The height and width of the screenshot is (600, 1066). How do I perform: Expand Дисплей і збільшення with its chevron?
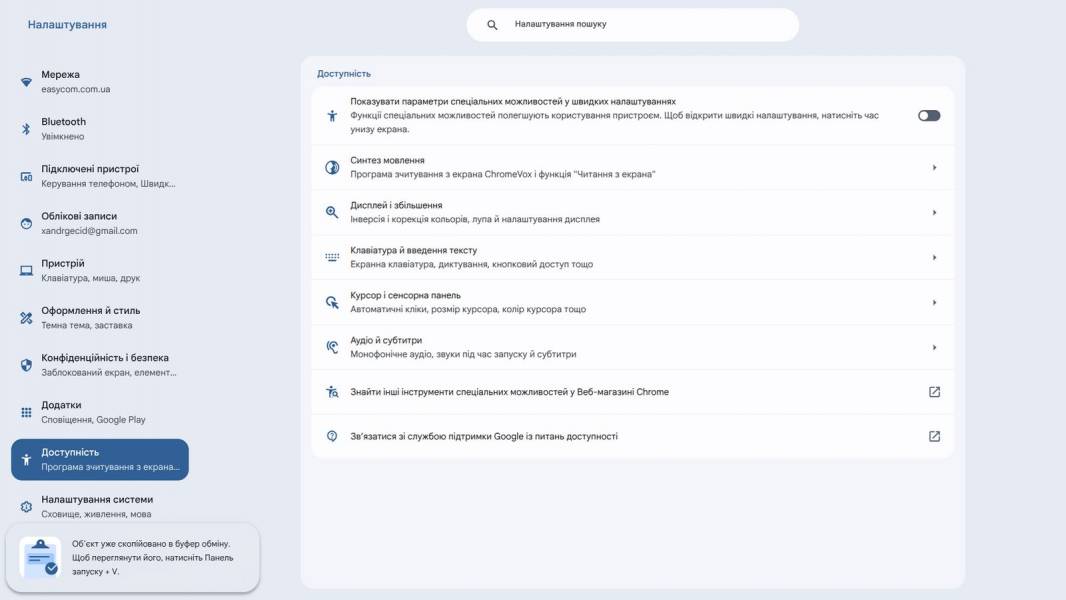point(934,212)
